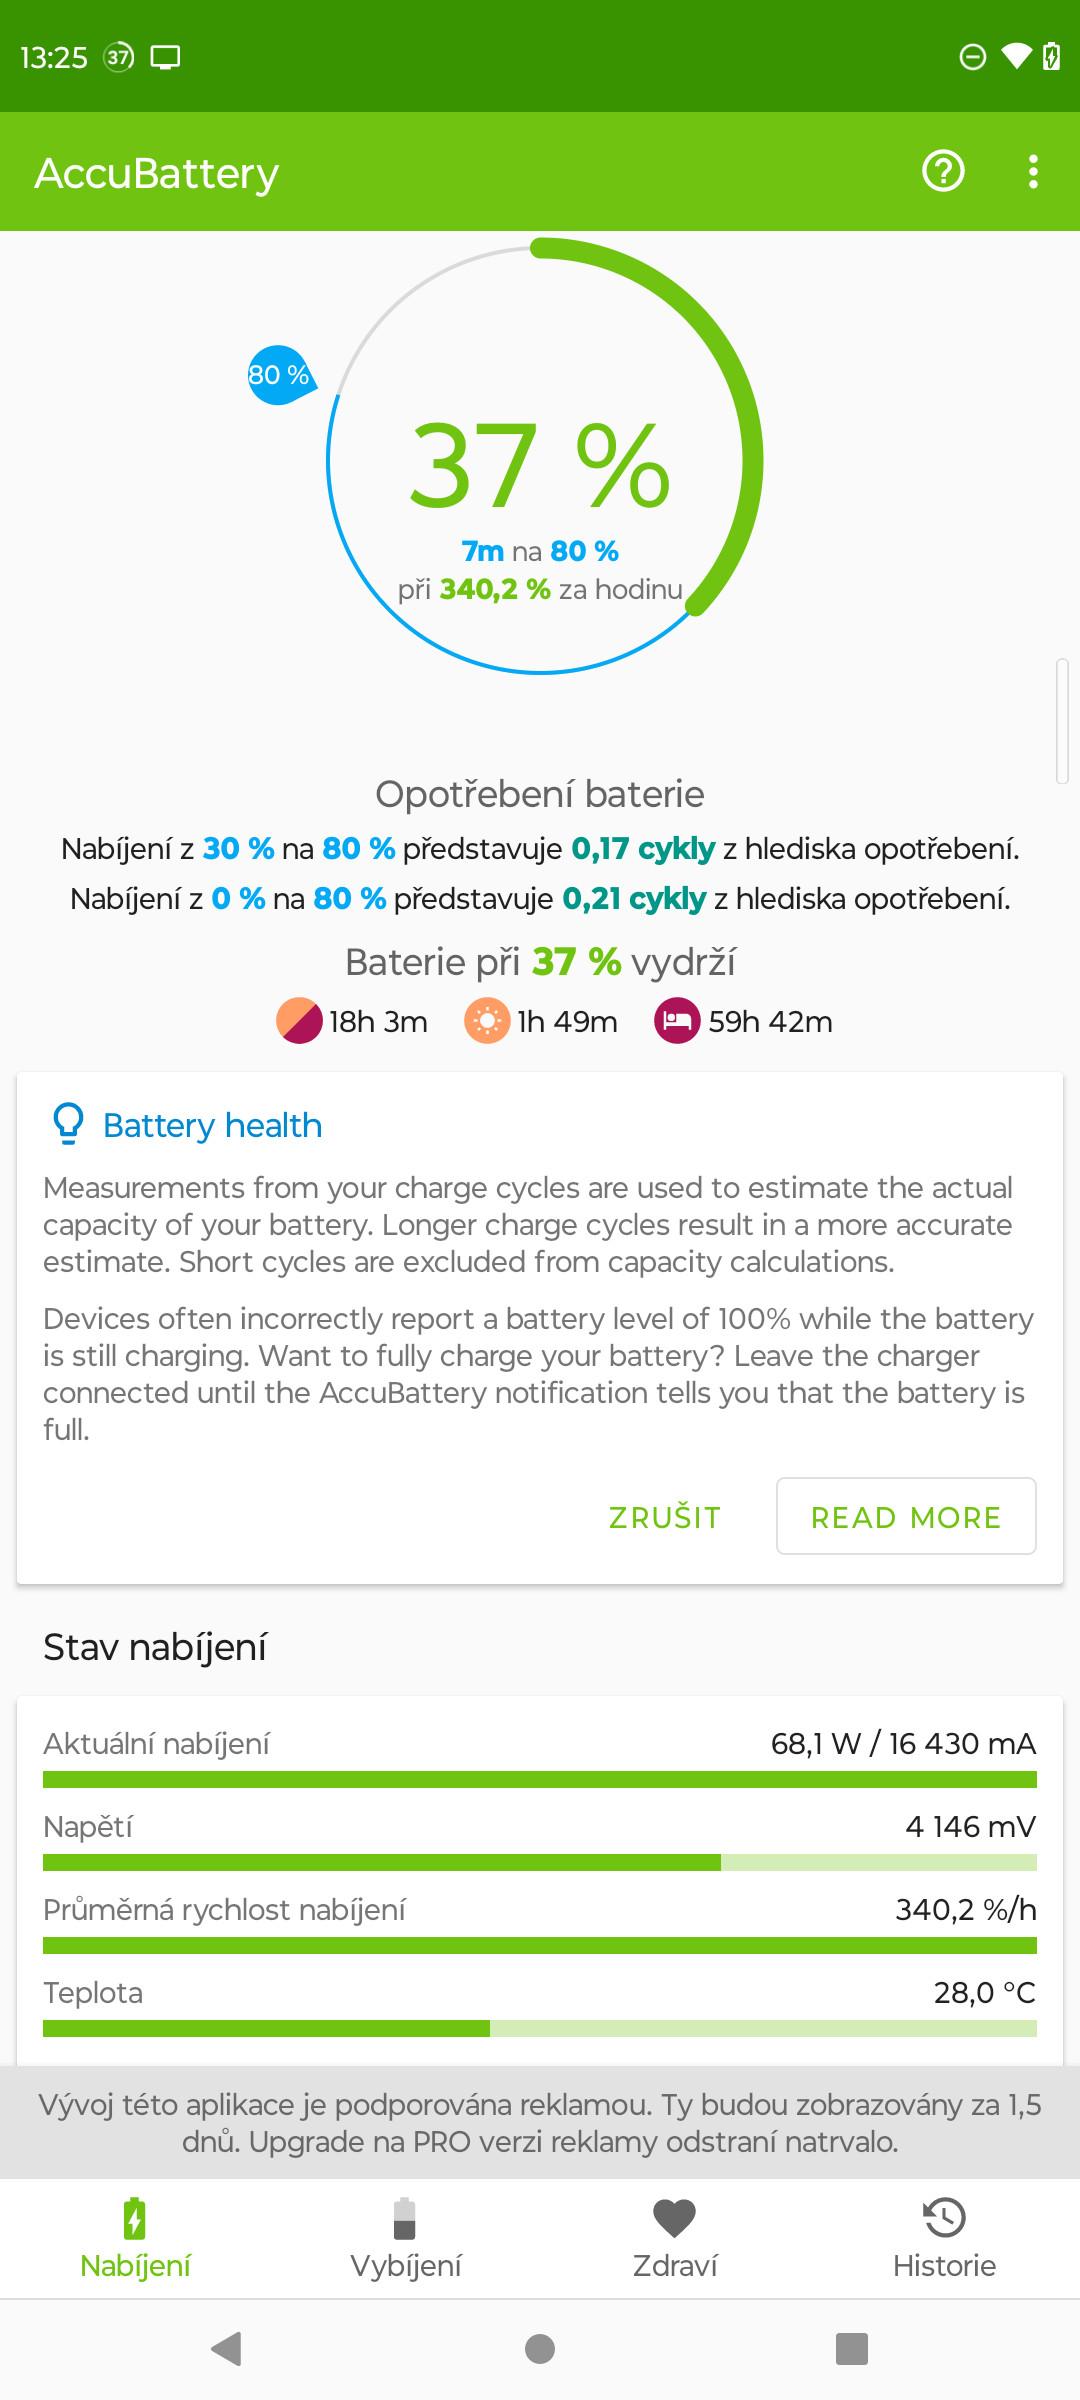1080x2400 pixels.
Task: Tap the Android home circle button
Action: click(x=540, y=2348)
